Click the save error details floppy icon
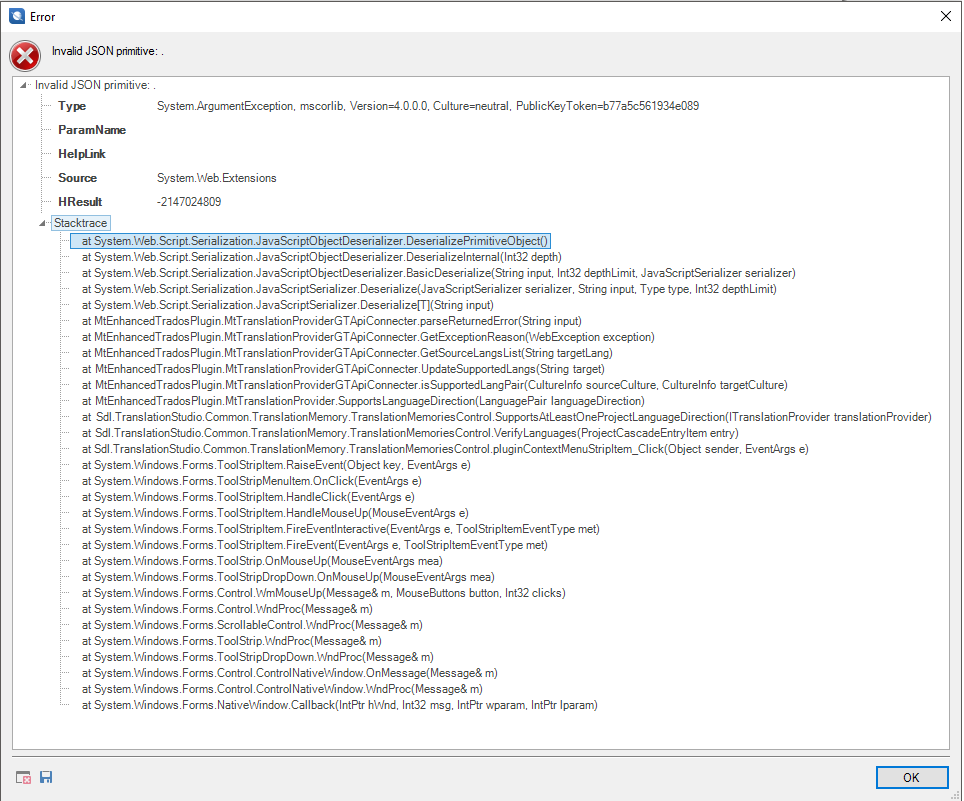This screenshot has height=801, width=964. pyautogui.click(x=47, y=778)
